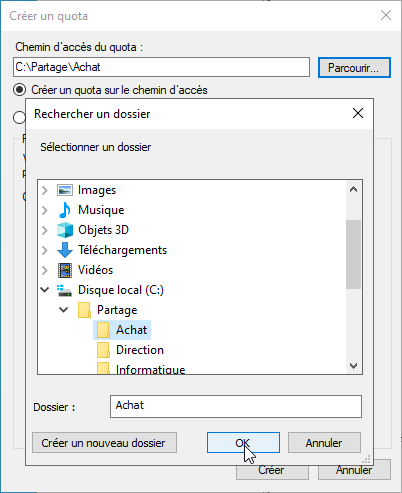Select the Partage folder icon
402x493 pixels.
coord(84,310)
